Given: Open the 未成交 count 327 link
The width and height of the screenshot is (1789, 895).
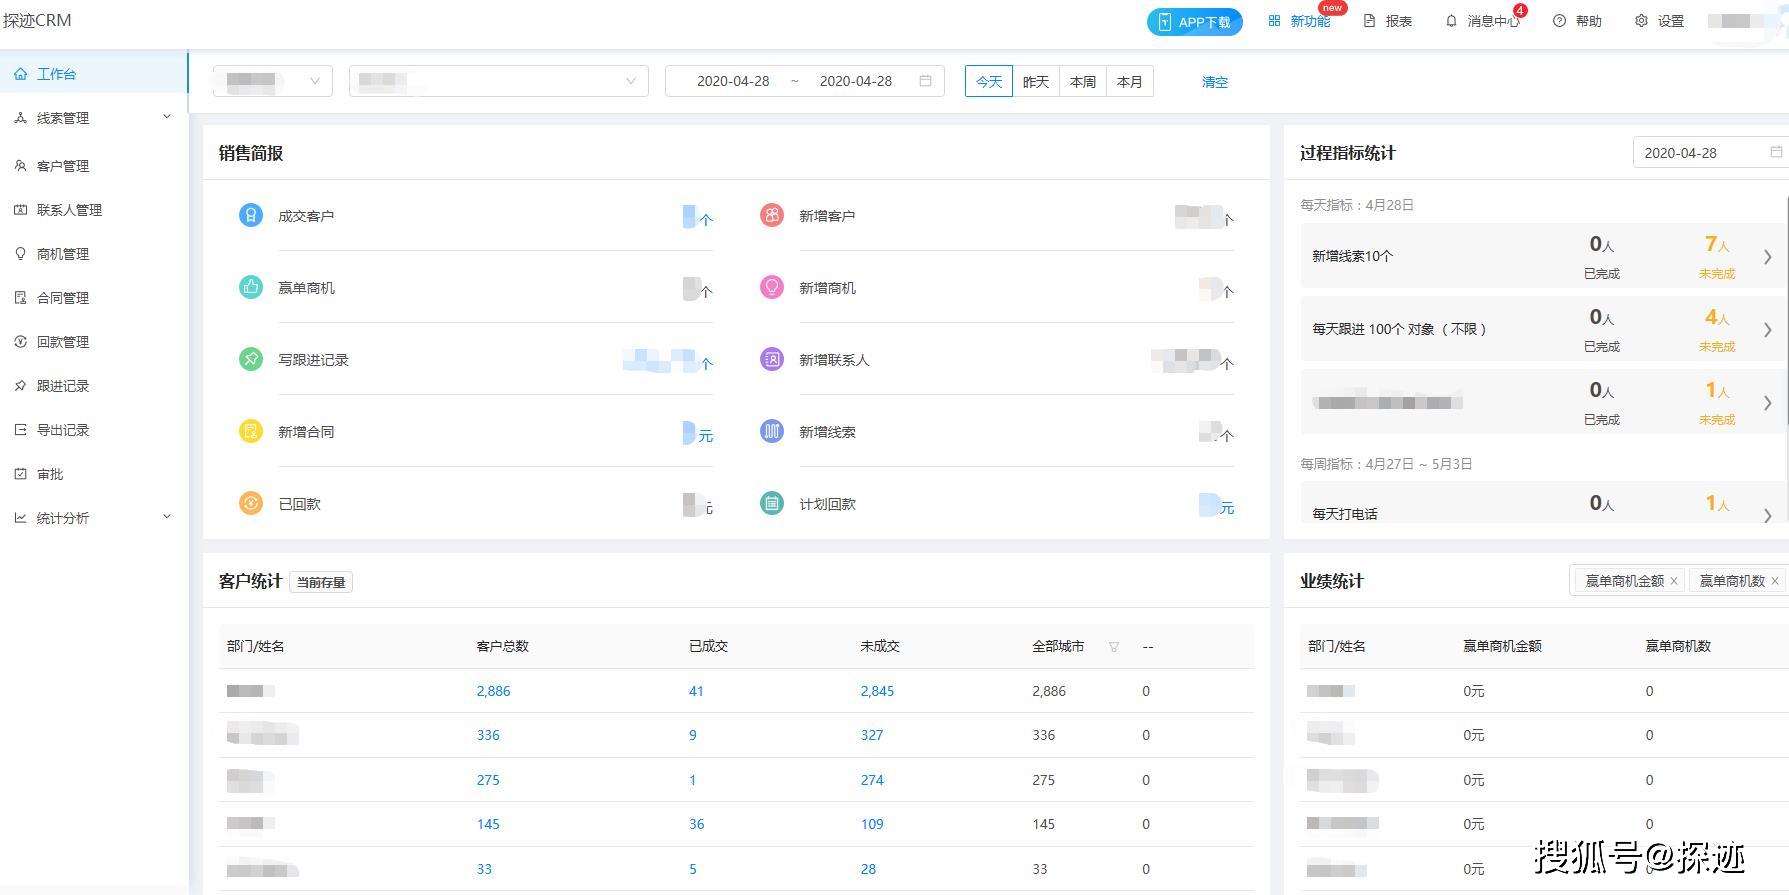Looking at the screenshot, I should pyautogui.click(x=872, y=735).
